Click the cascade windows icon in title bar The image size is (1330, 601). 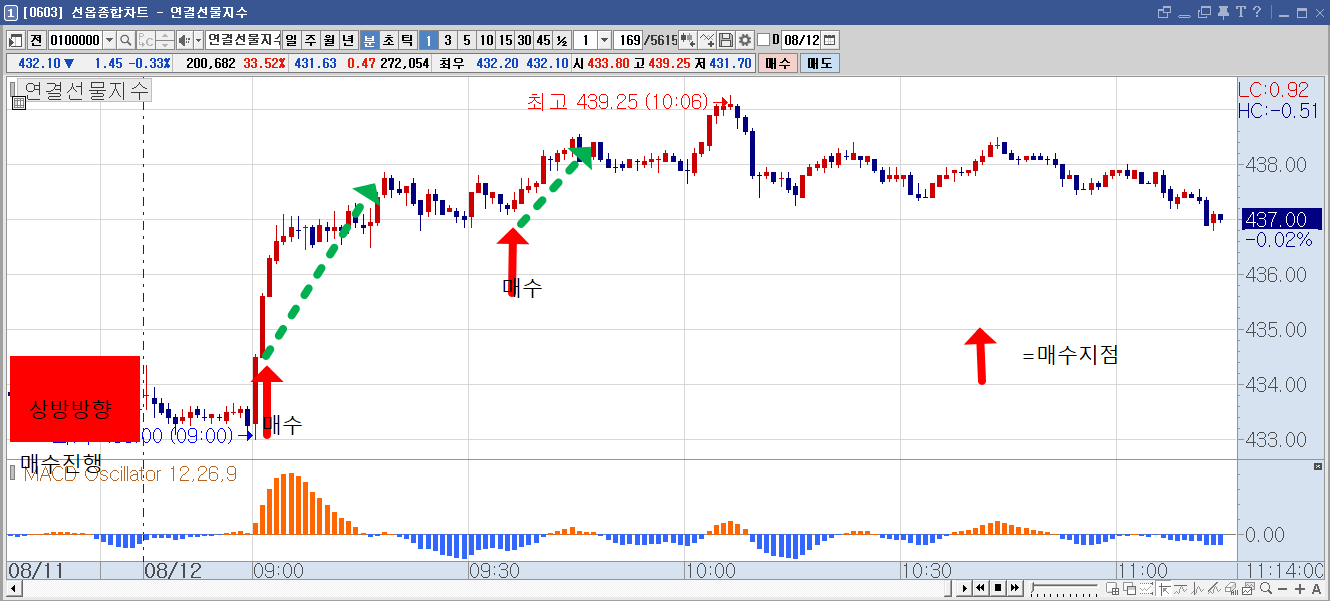click(1204, 12)
